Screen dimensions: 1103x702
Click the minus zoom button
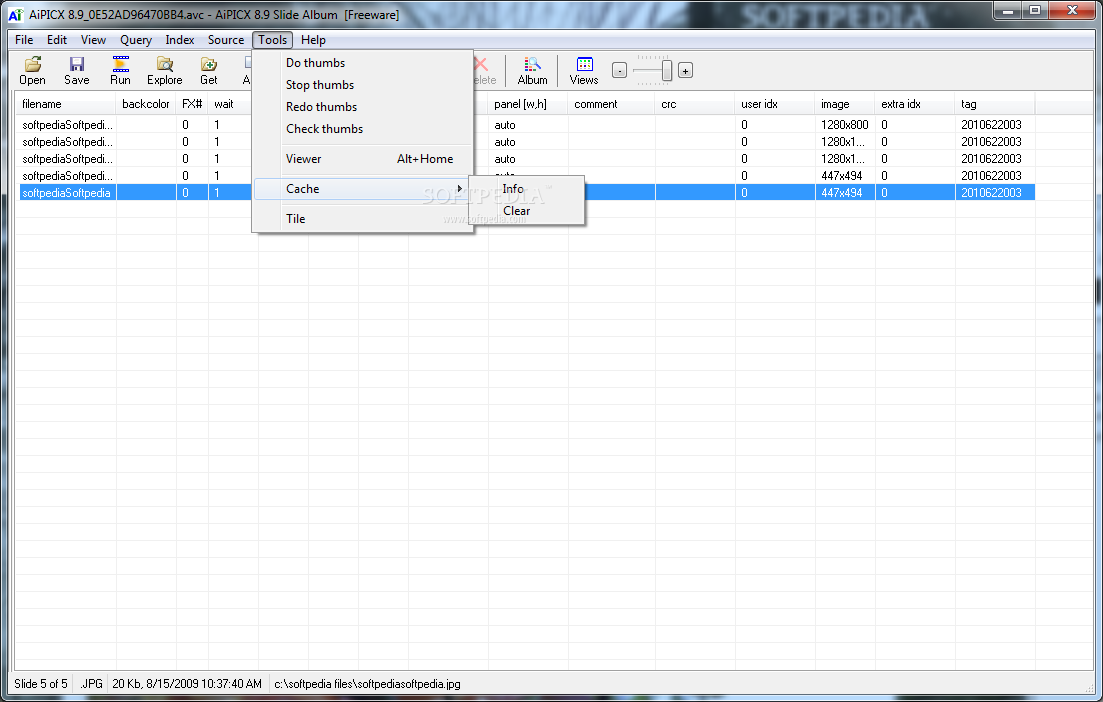(x=619, y=70)
